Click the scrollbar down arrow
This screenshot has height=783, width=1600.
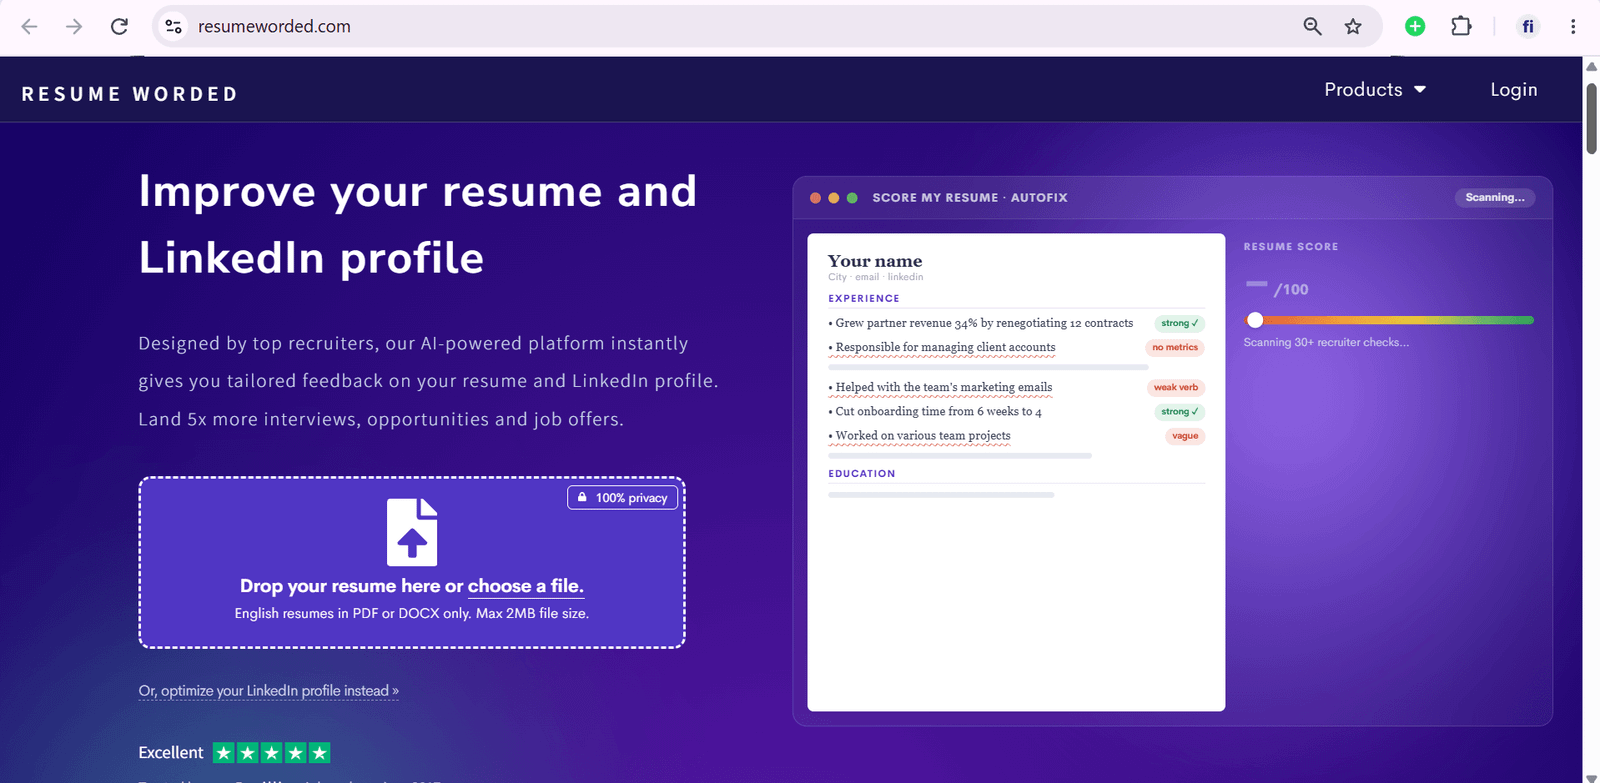point(1591,776)
